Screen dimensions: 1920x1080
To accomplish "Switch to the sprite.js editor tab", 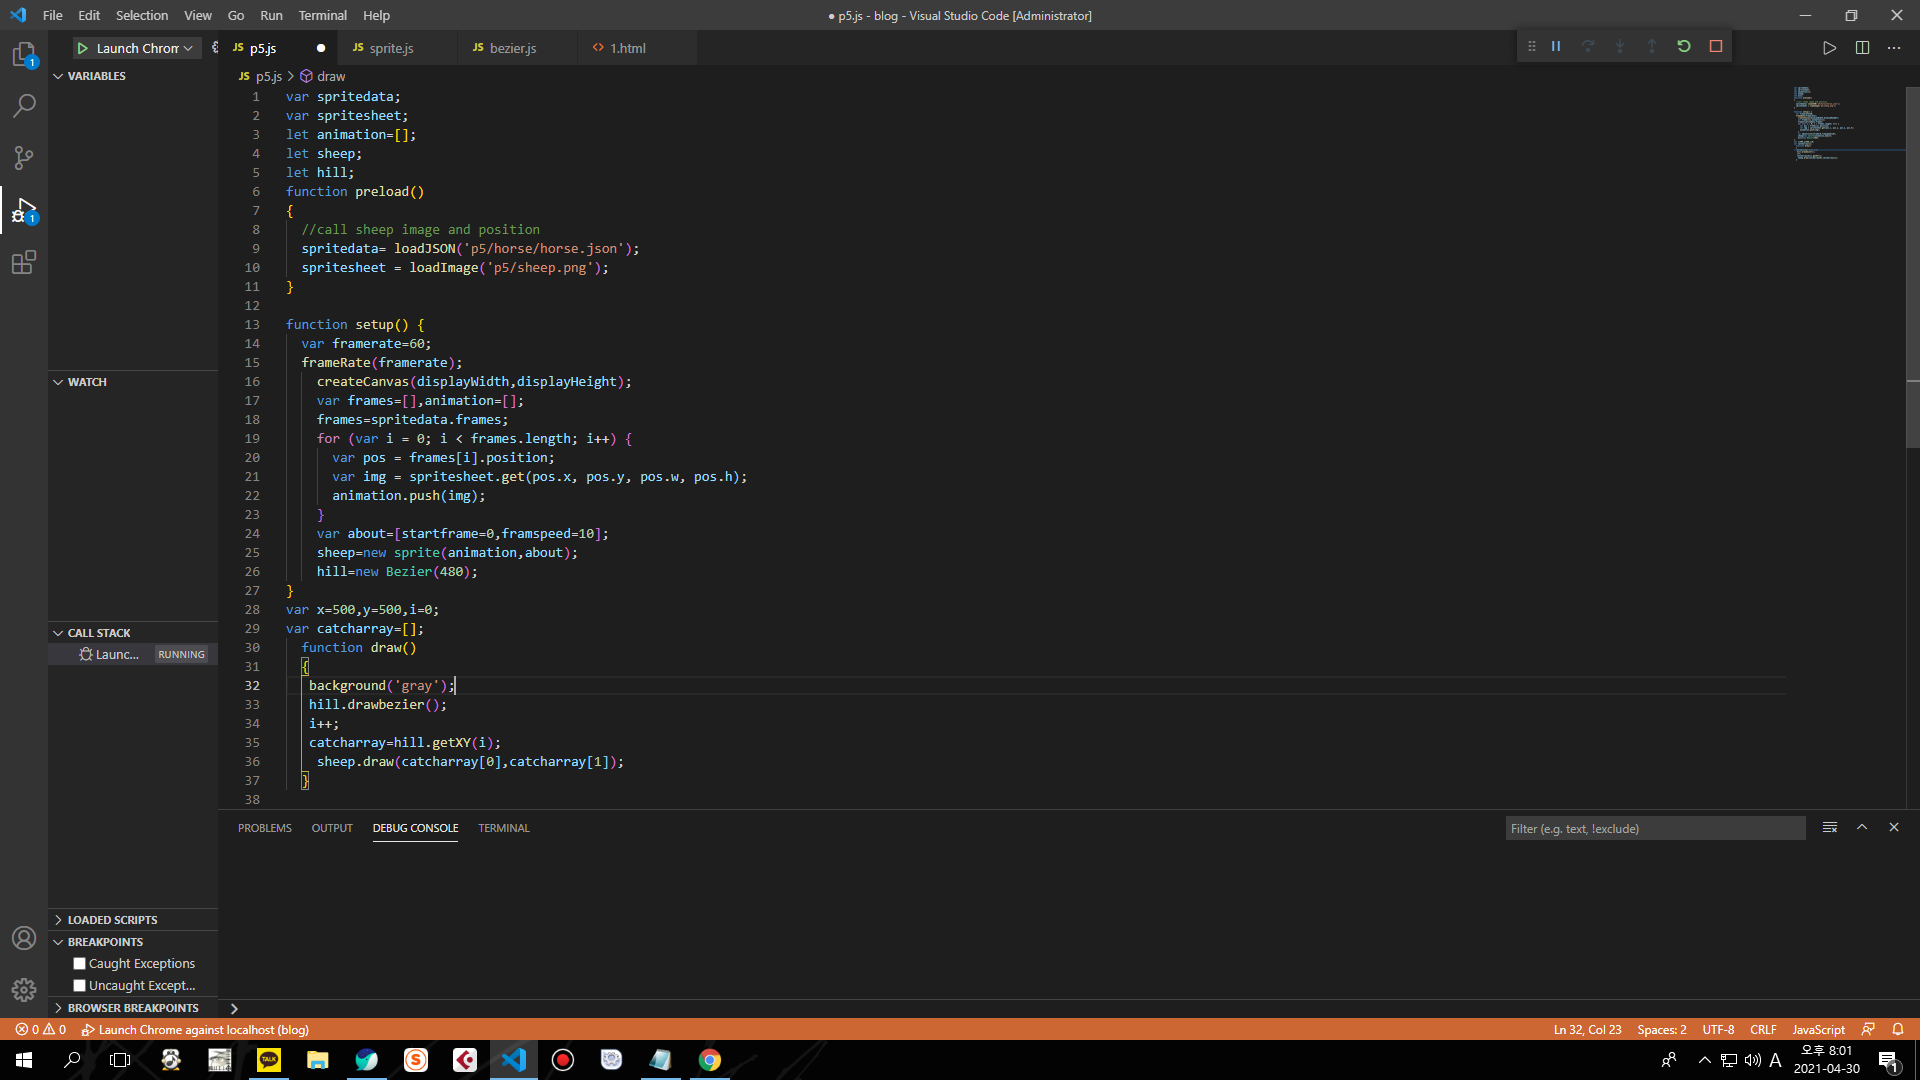I will click(x=390, y=48).
